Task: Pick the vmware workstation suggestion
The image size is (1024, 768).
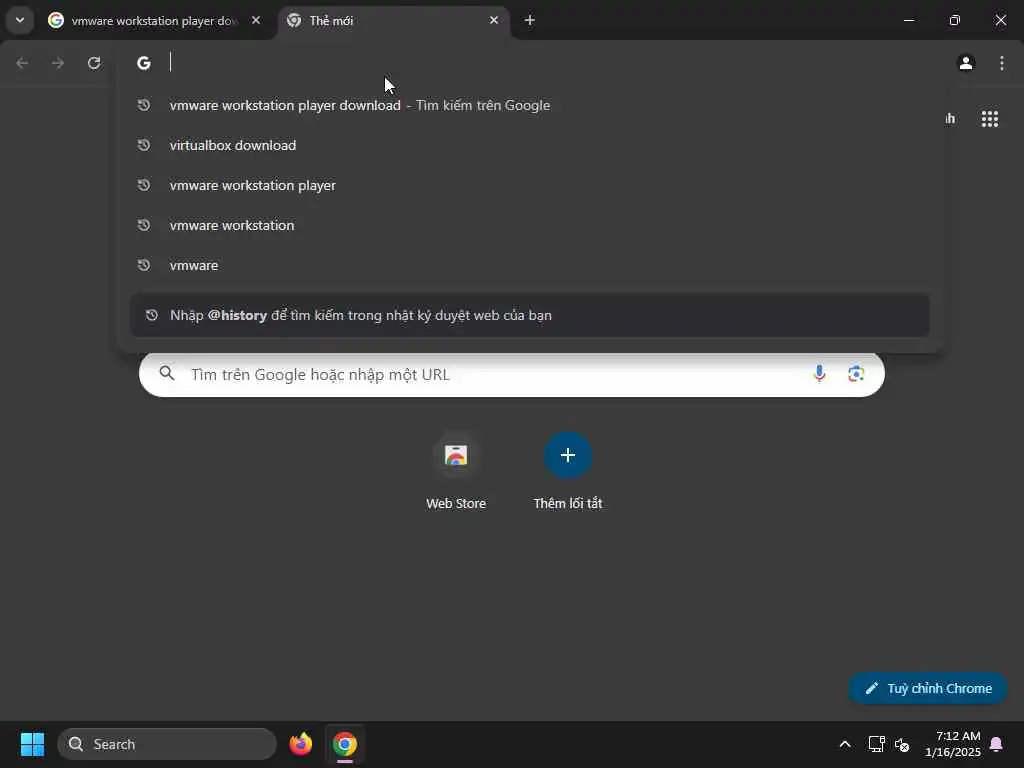Action: click(530, 225)
